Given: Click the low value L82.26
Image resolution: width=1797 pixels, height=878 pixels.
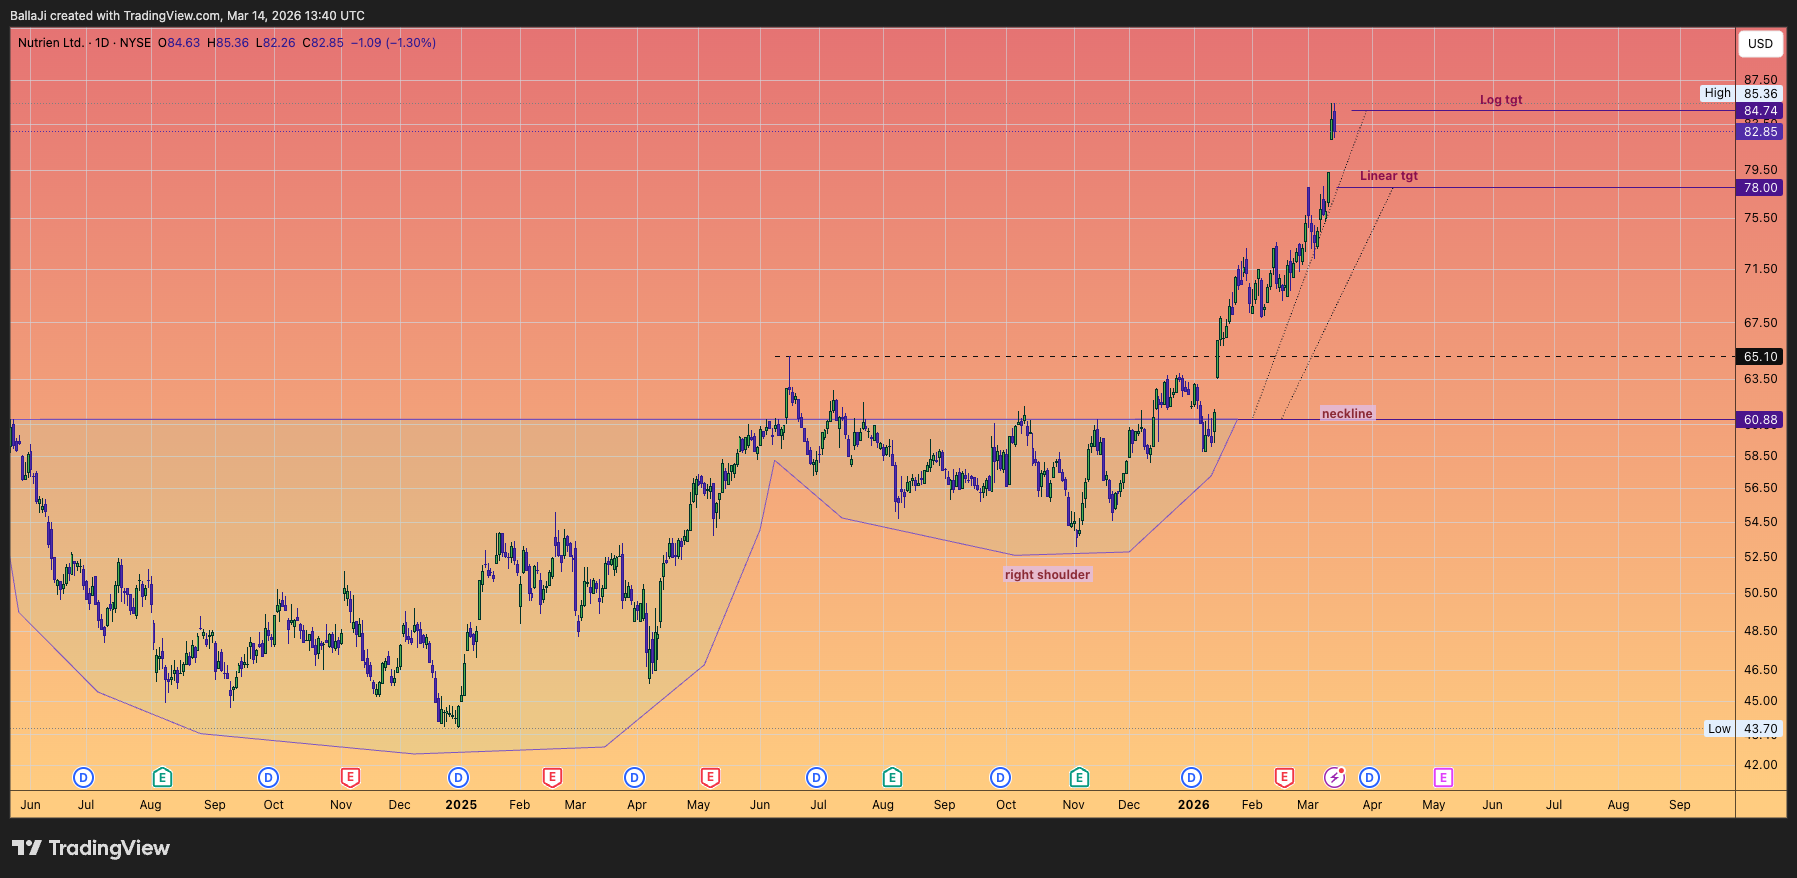Looking at the screenshot, I should [x=276, y=43].
